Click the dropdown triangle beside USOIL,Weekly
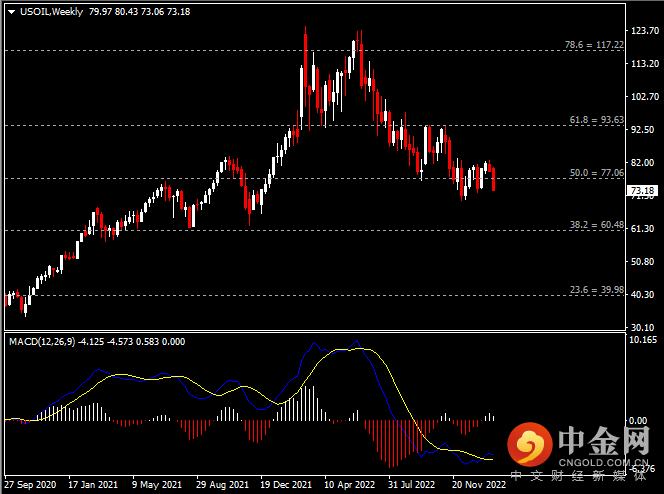Screen dimensions: 664x494 click(x=10, y=11)
